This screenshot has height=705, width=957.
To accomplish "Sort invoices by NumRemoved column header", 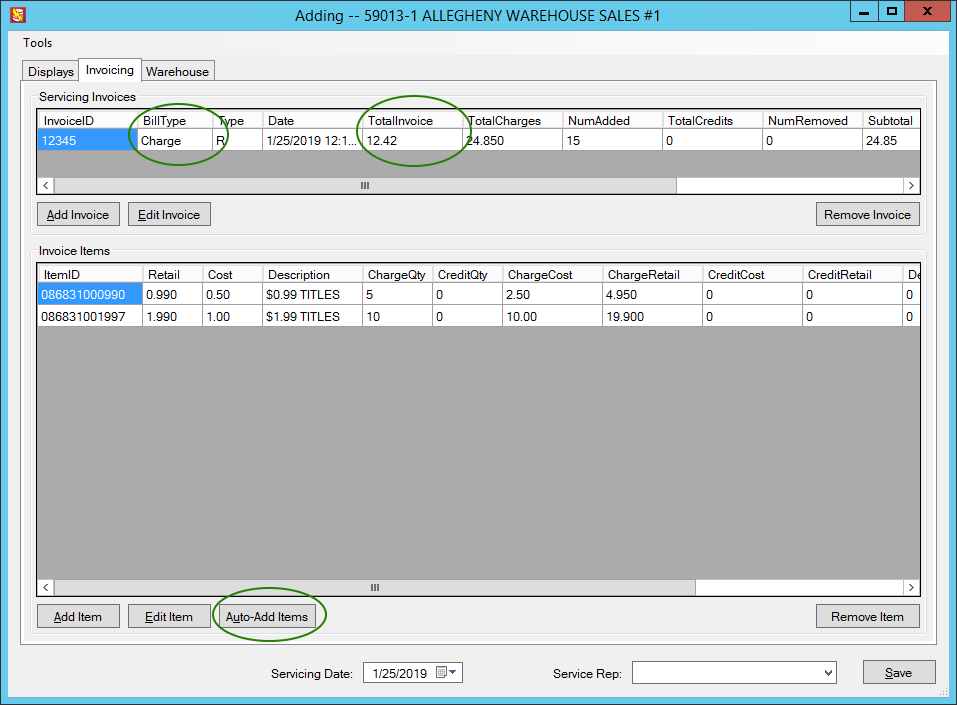I will [812, 120].
